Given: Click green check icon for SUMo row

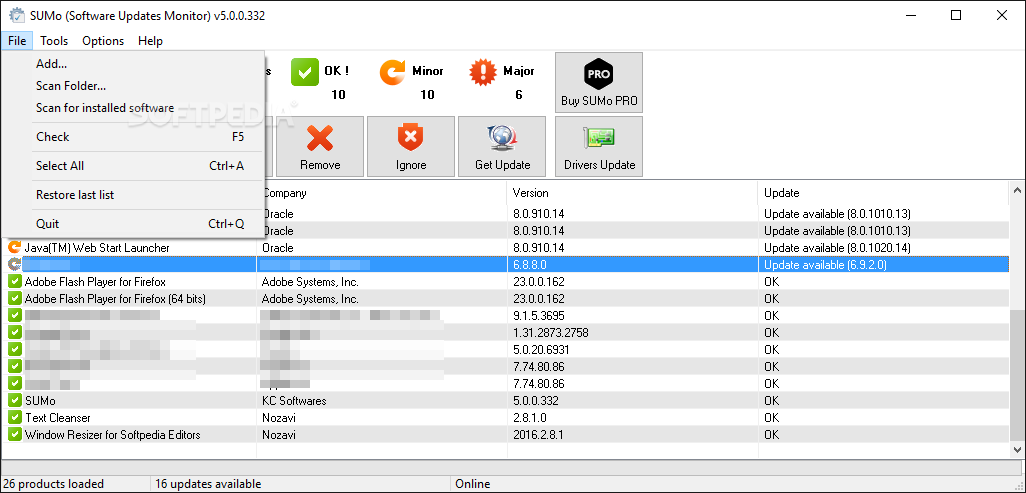Looking at the screenshot, I should [14, 400].
